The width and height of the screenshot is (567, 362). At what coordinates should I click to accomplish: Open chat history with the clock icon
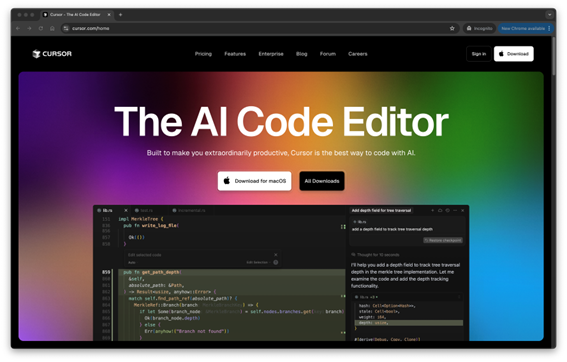(448, 210)
